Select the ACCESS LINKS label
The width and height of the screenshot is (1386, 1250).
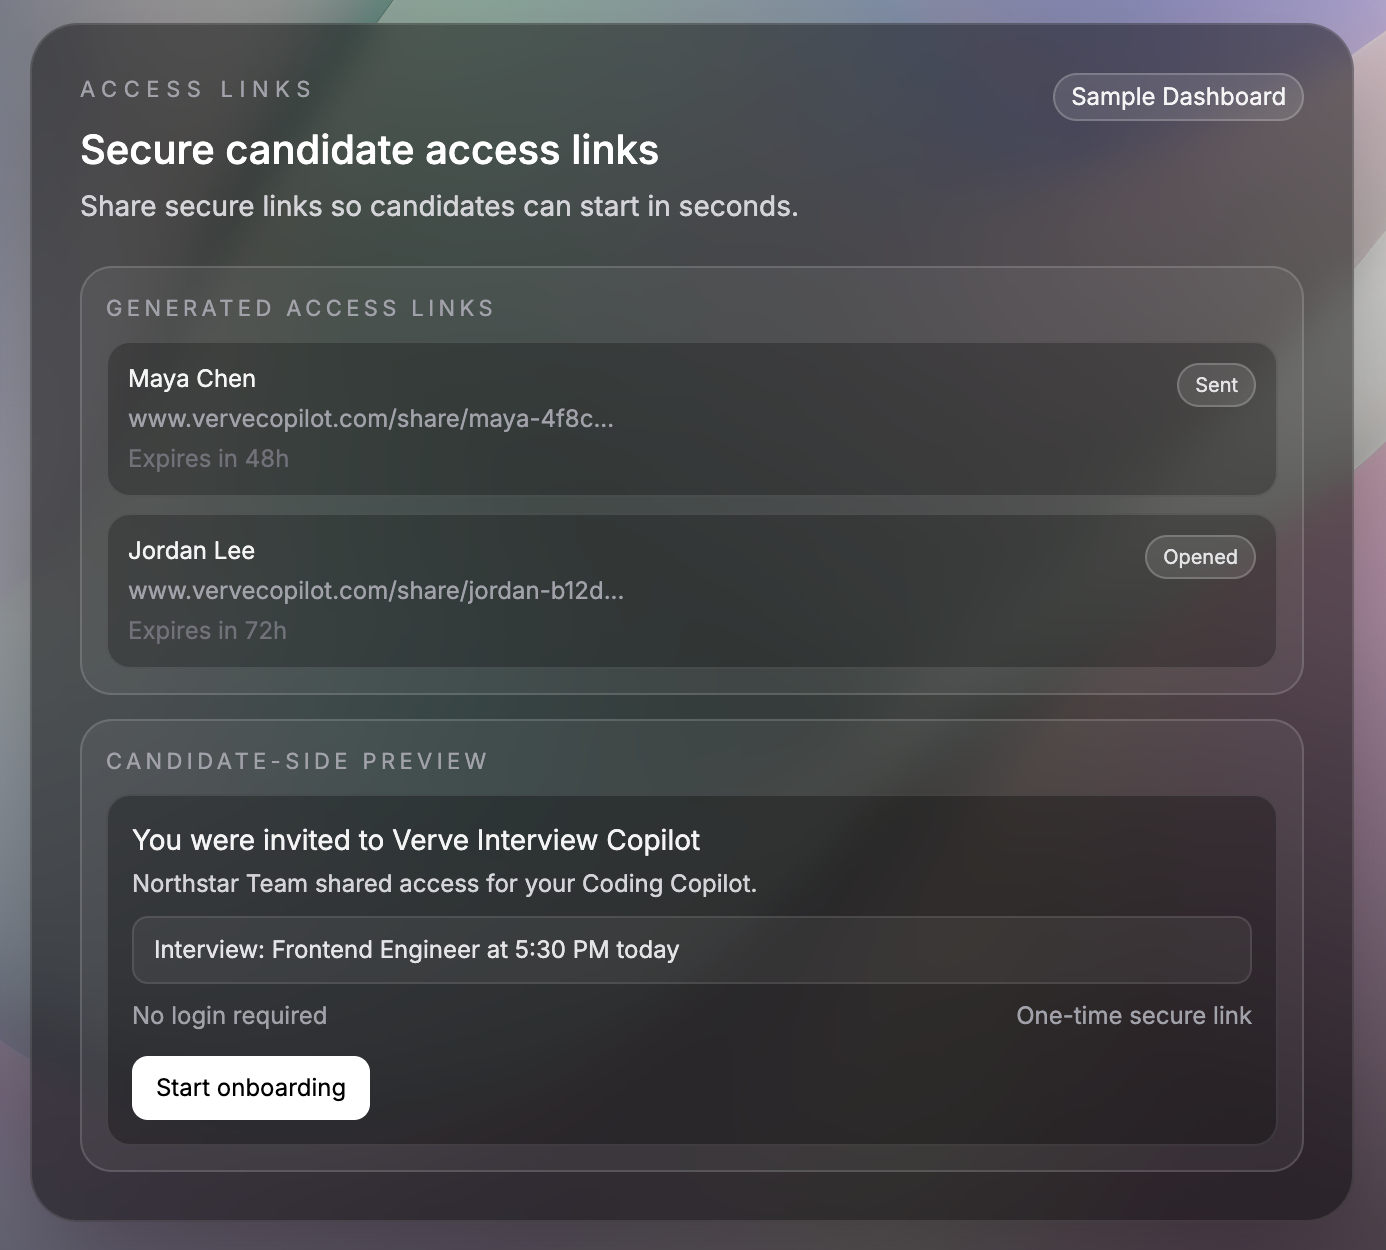point(196,88)
